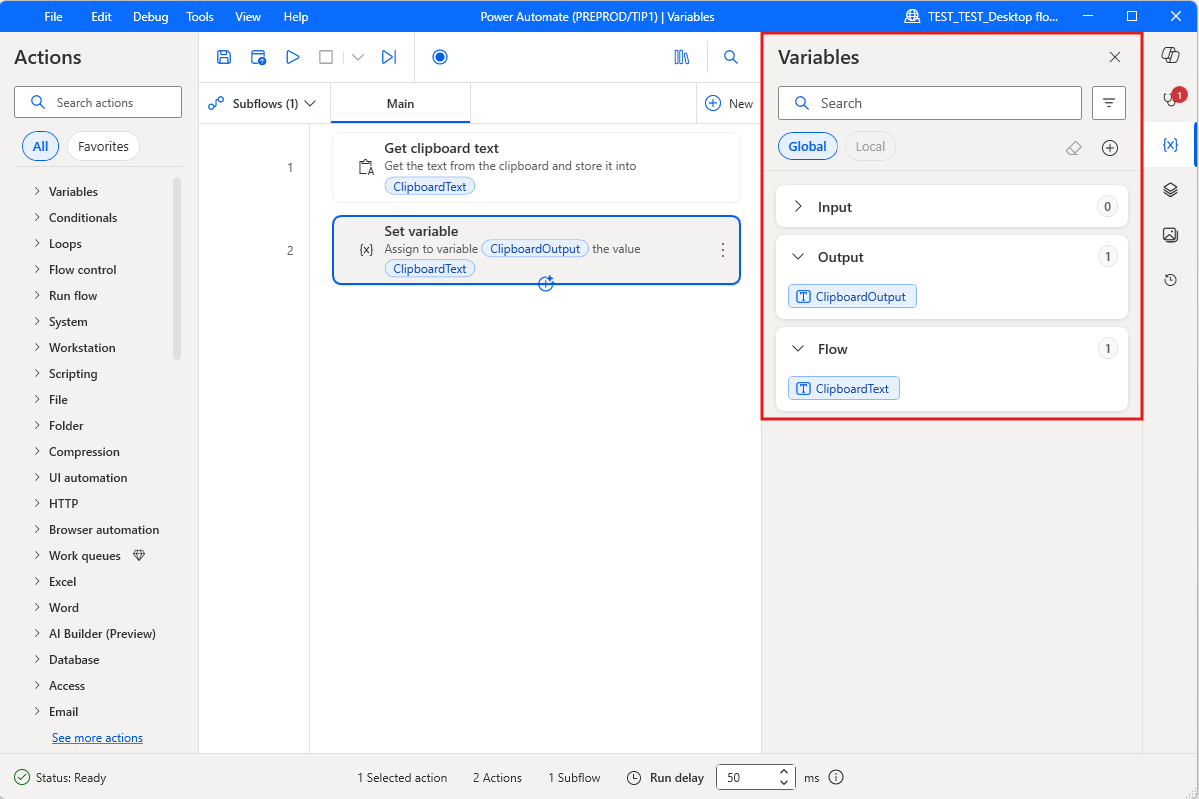Increase Run delay with up arrow
Image resolution: width=1199 pixels, height=799 pixels.
click(x=784, y=771)
